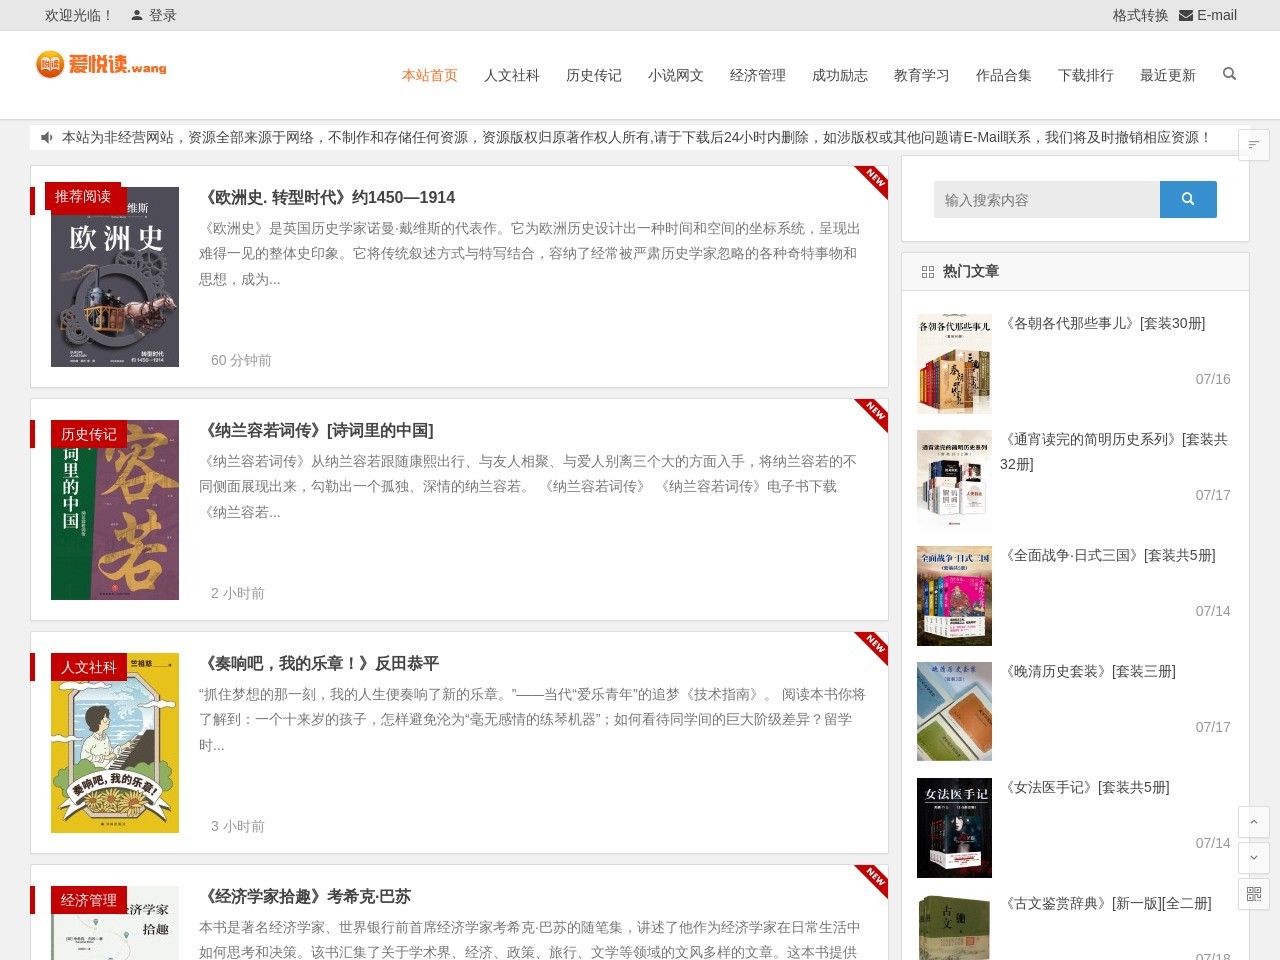Click the 欧洲史 book cover thumbnail
The height and width of the screenshot is (960, 1280).
coord(115,277)
